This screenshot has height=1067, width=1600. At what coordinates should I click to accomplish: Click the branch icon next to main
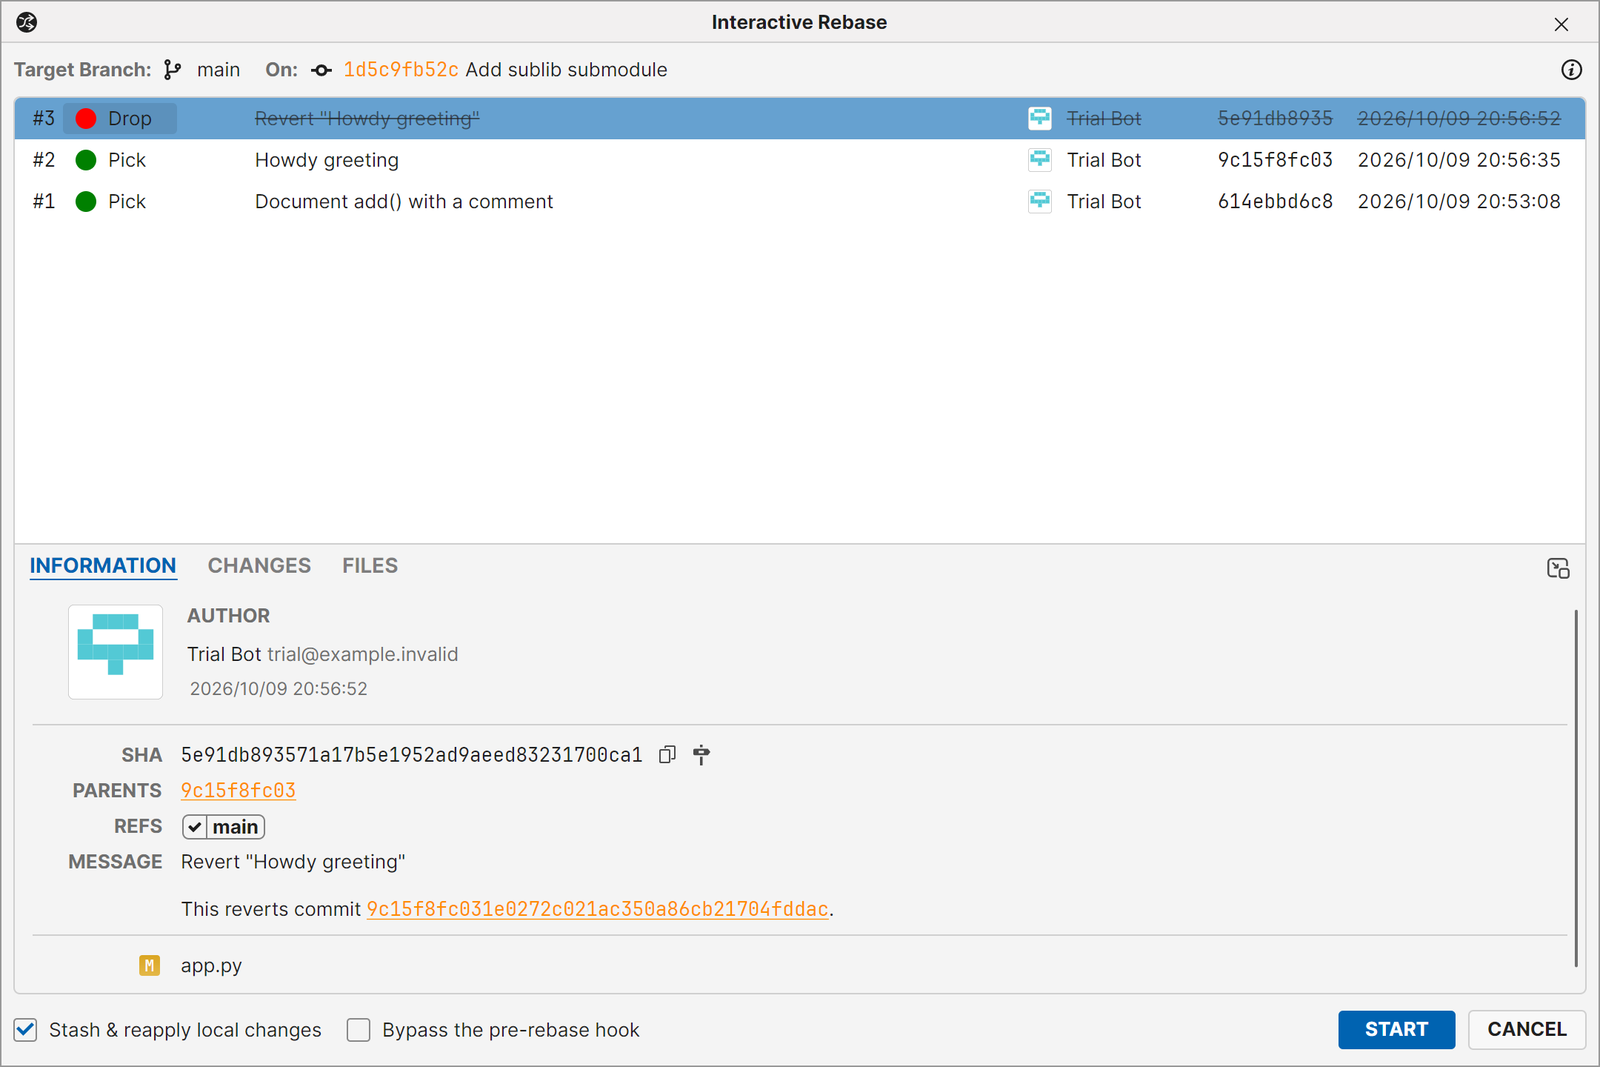[x=173, y=70]
